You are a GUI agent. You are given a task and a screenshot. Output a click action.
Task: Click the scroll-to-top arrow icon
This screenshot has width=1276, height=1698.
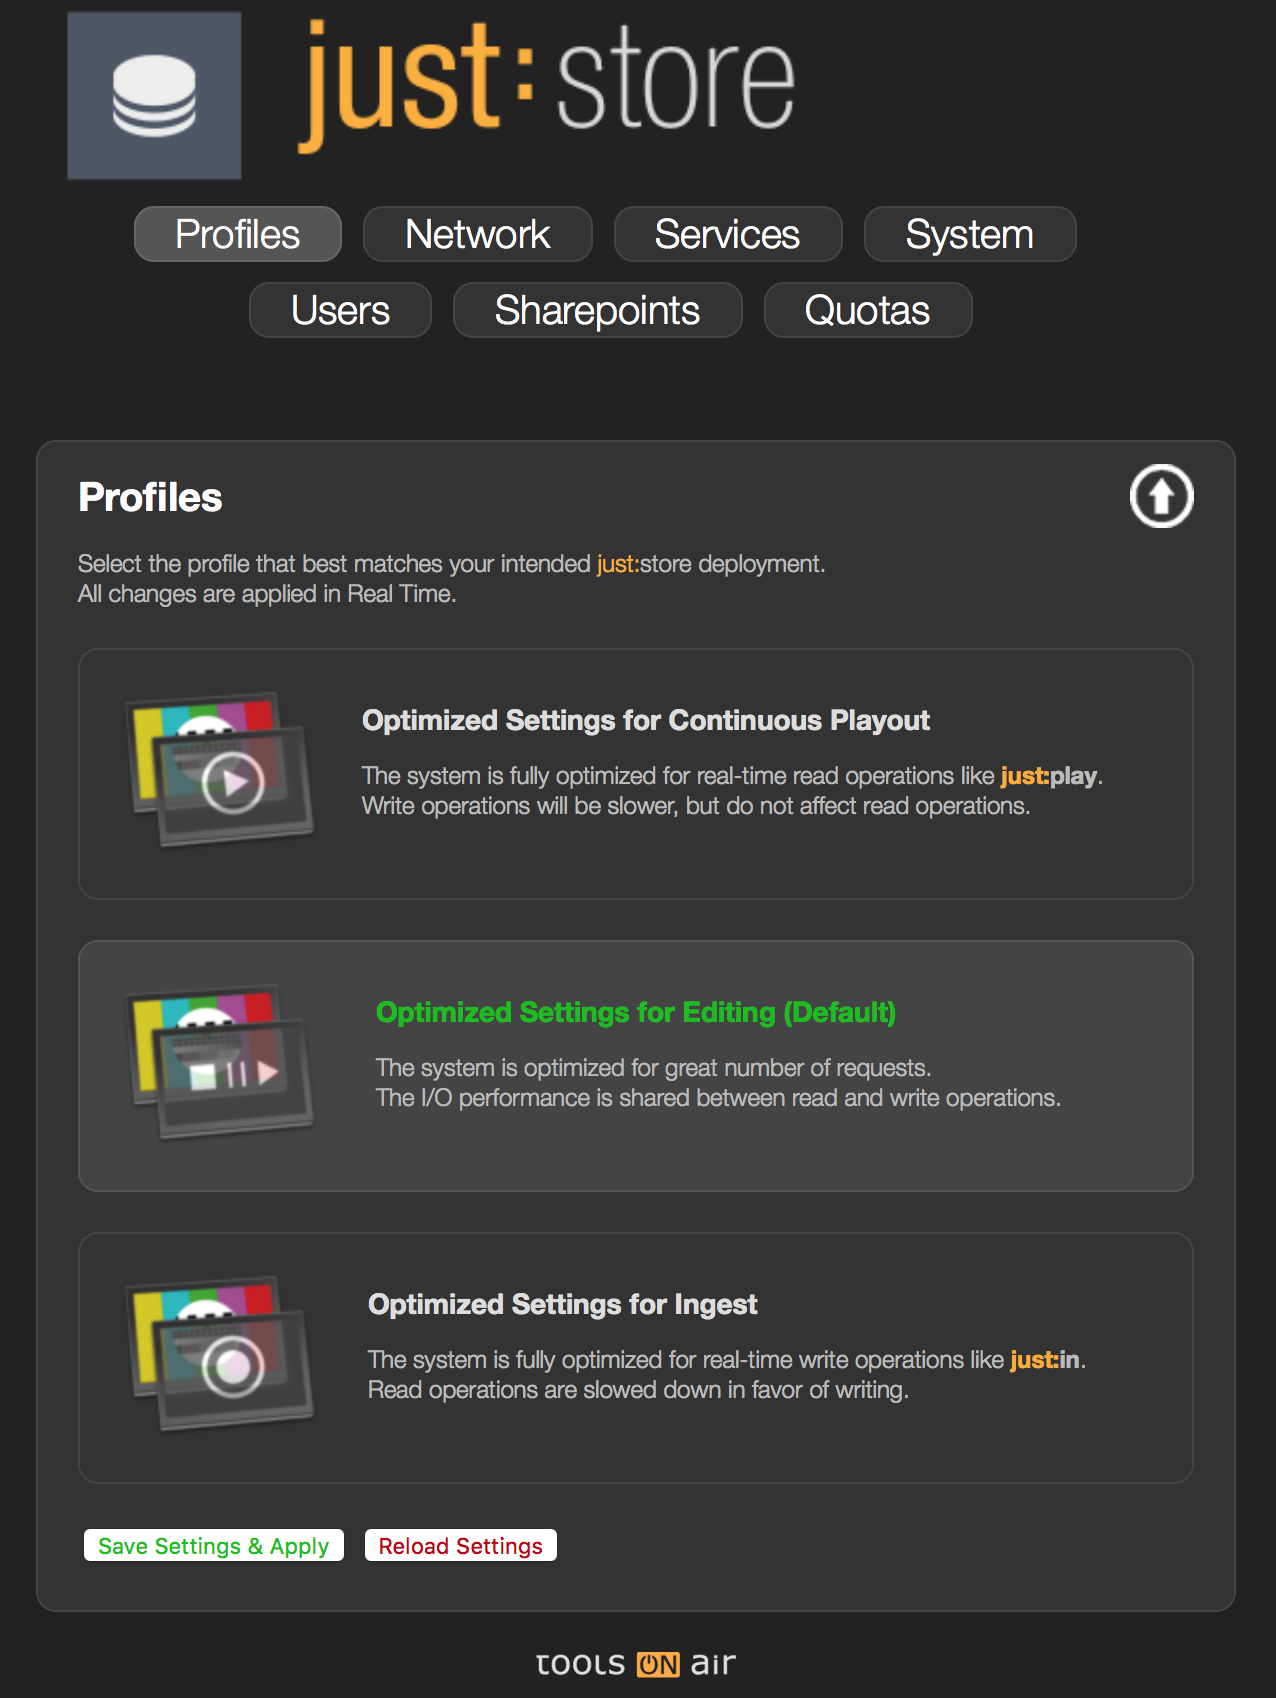point(1161,496)
